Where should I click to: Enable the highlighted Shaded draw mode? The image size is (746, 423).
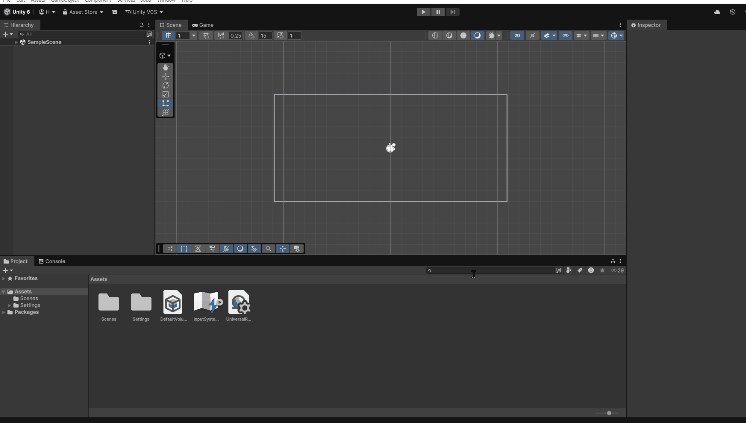click(x=477, y=35)
